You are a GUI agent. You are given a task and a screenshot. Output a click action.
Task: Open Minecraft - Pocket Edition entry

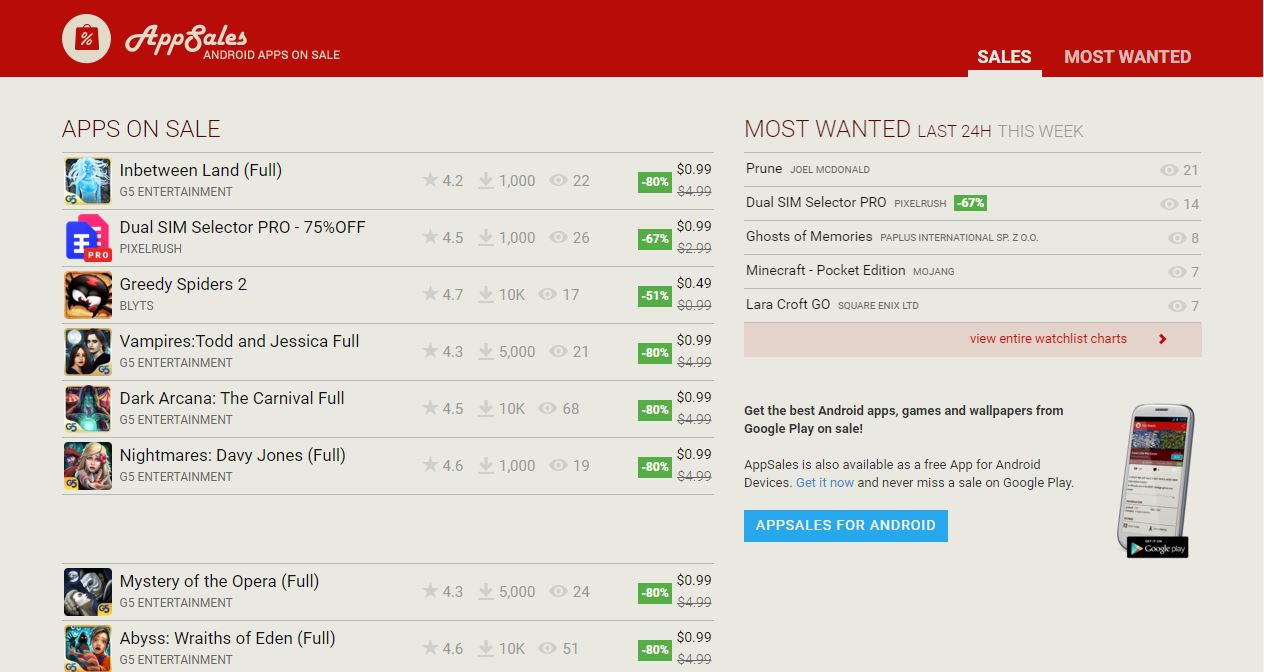pyautogui.click(x=825, y=270)
